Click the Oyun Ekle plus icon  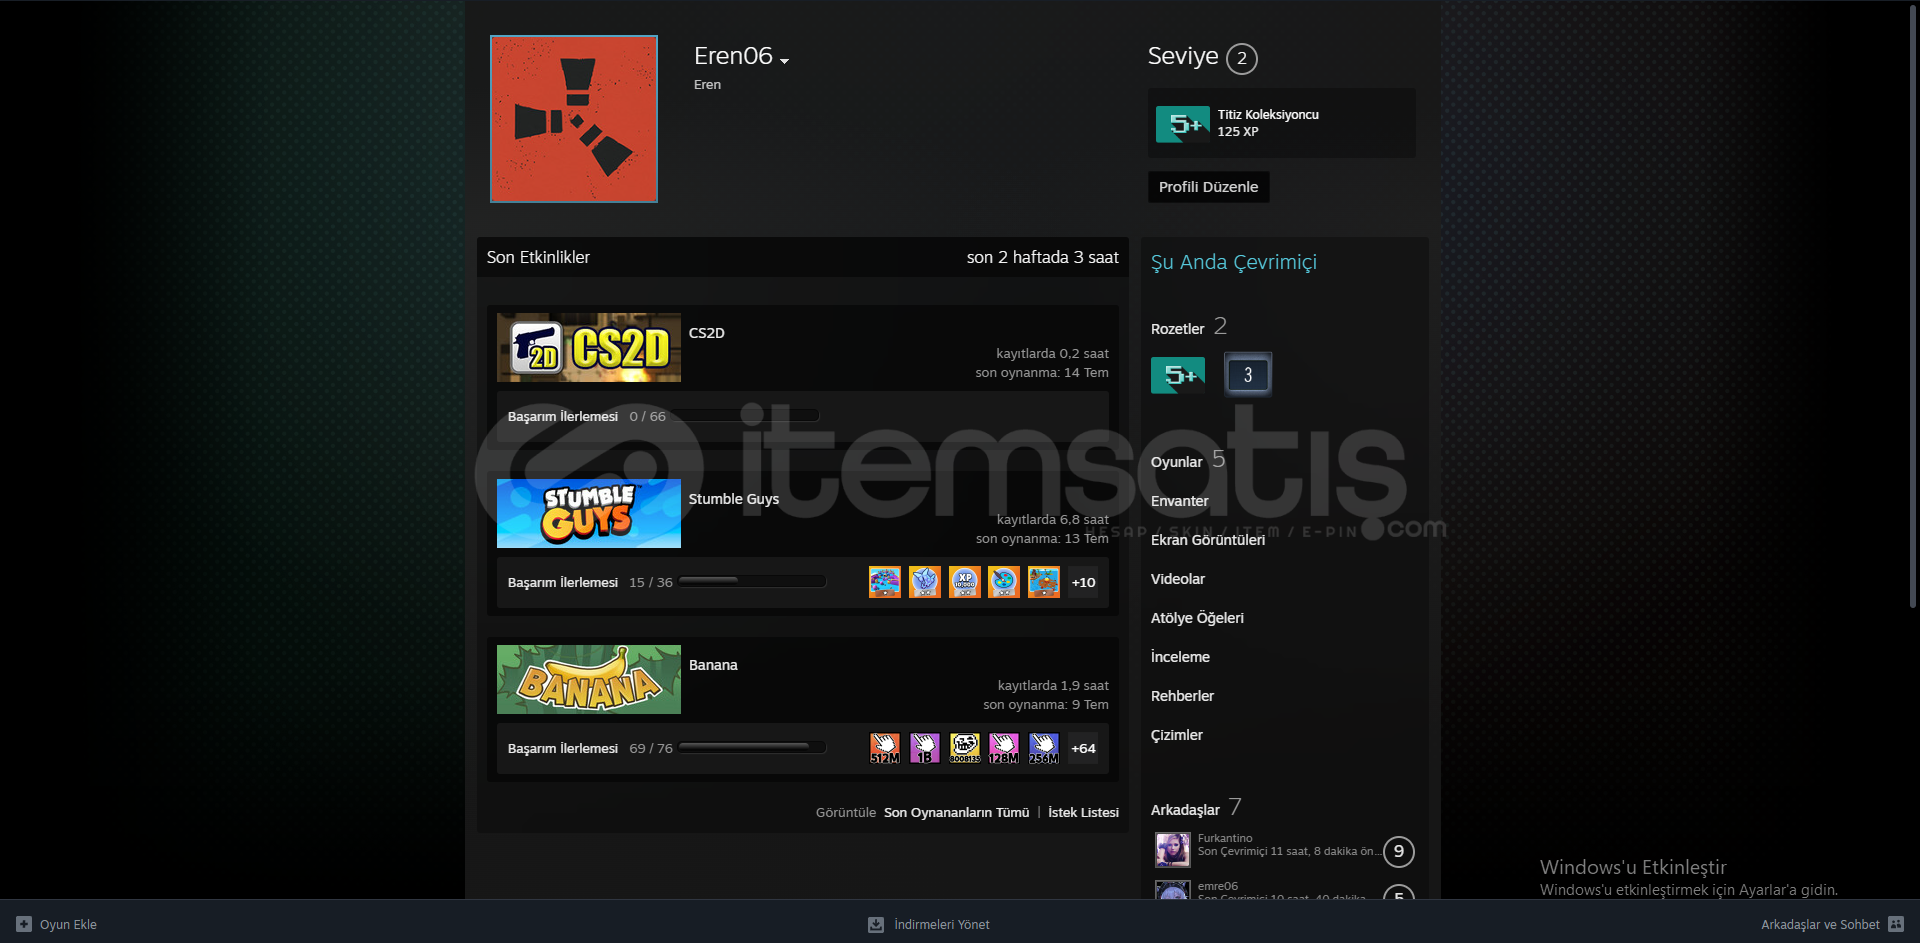[x=24, y=924]
